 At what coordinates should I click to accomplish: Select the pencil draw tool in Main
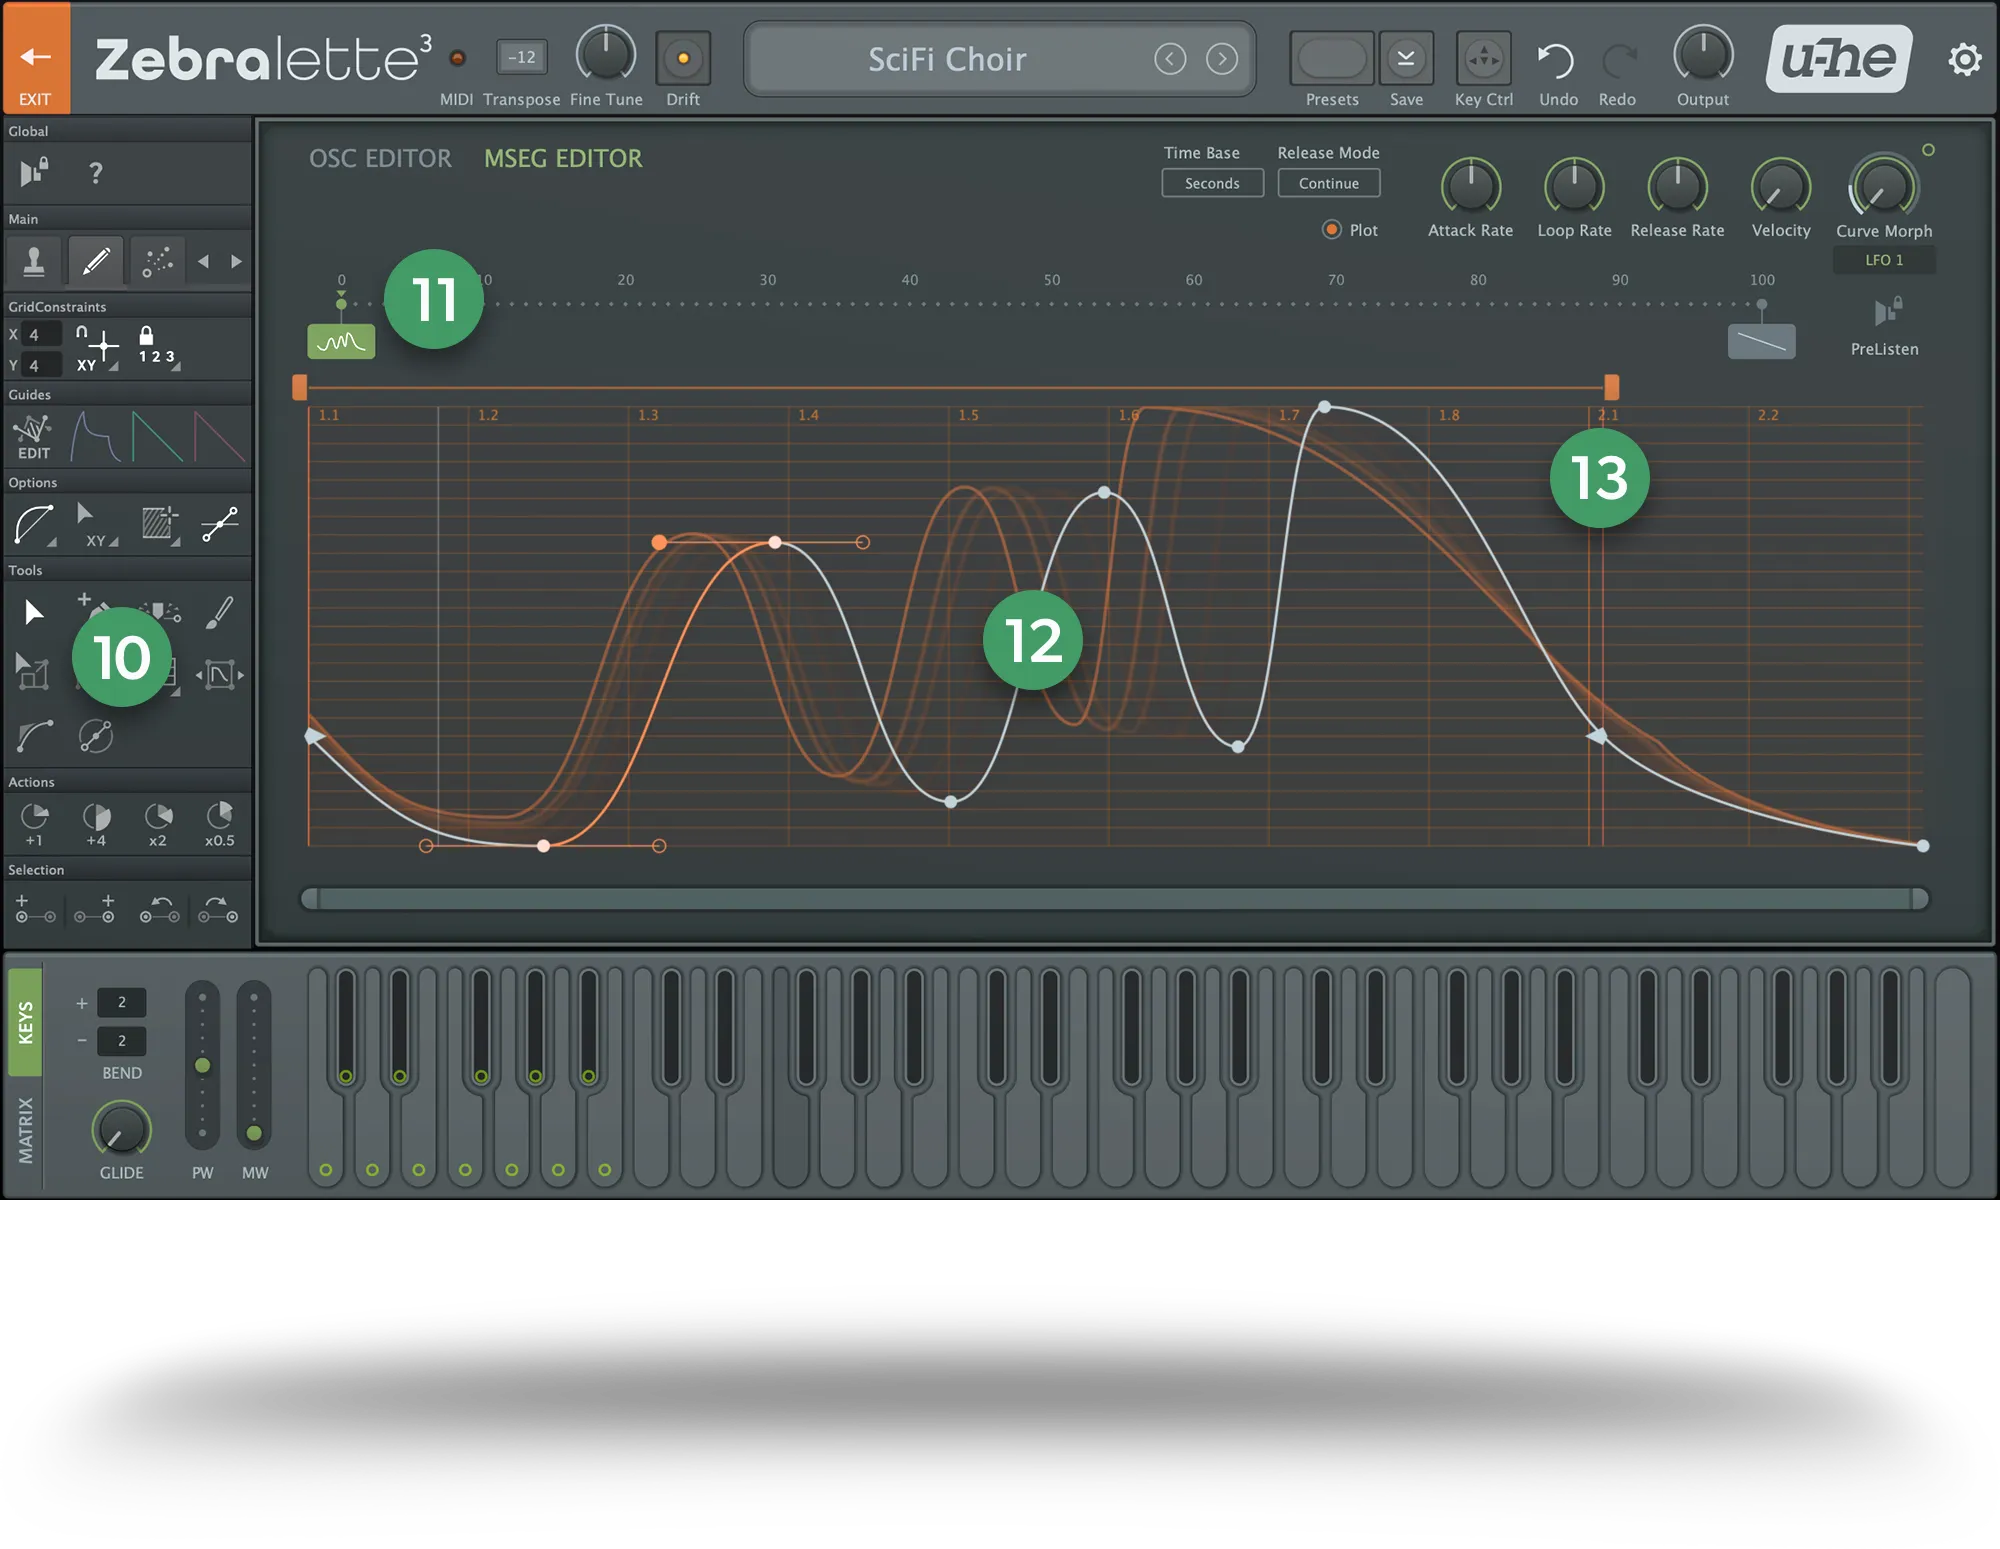[96, 261]
